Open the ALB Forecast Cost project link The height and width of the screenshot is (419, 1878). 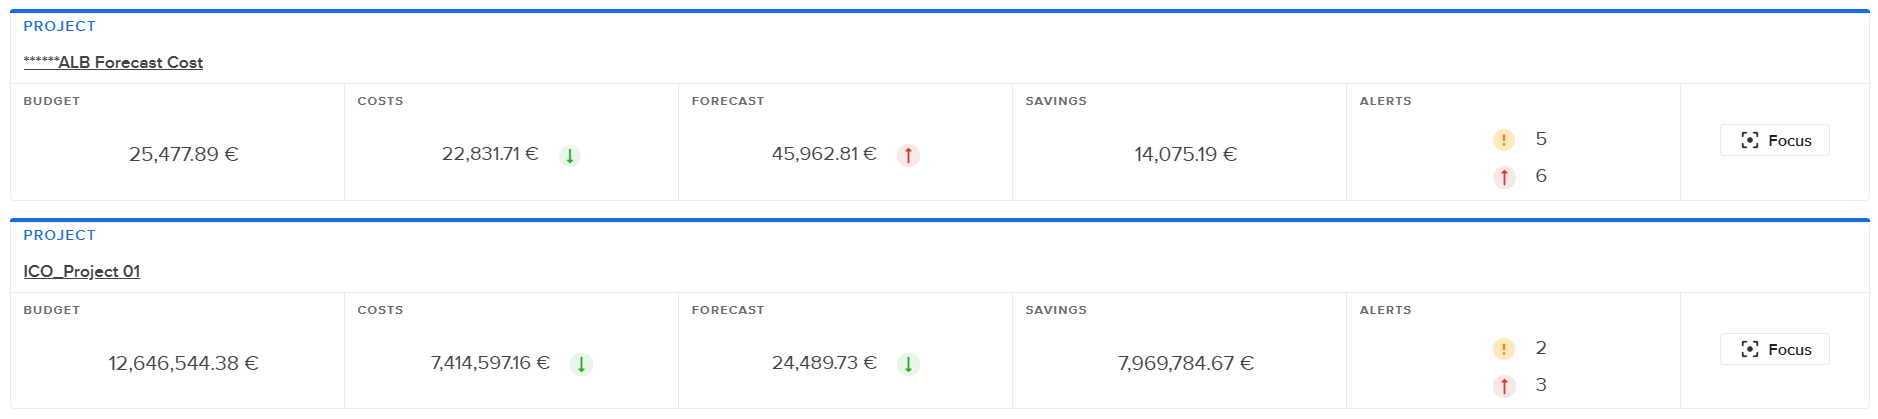click(113, 62)
